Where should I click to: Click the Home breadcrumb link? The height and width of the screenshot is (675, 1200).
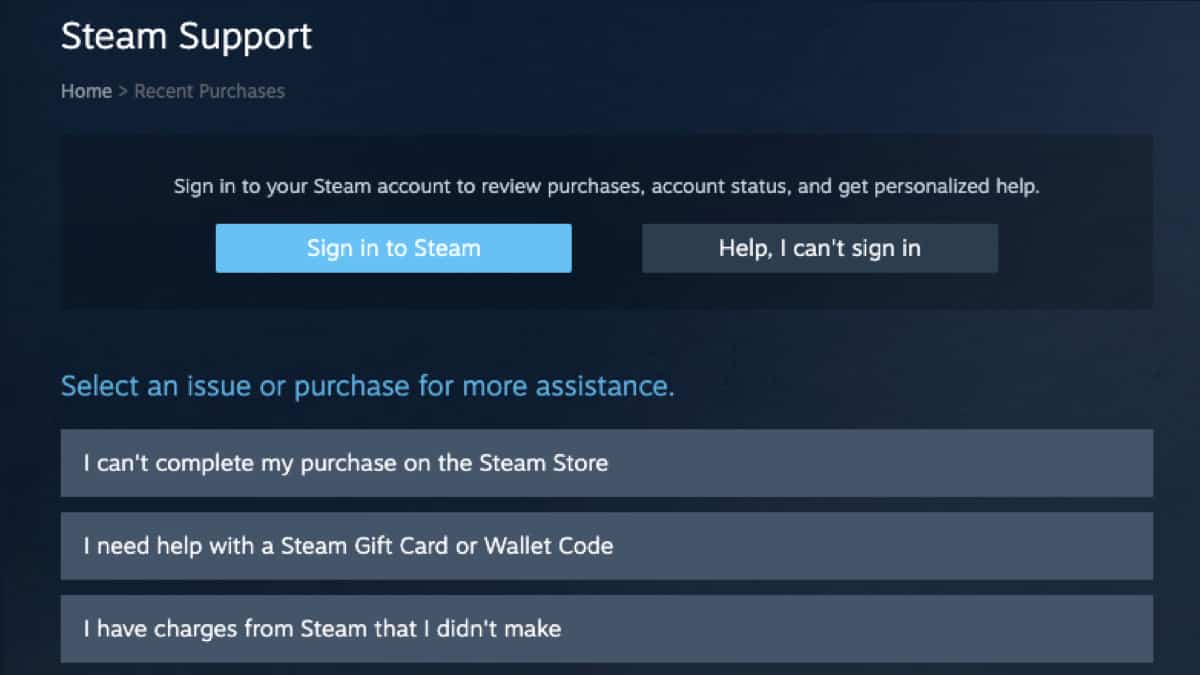point(86,91)
